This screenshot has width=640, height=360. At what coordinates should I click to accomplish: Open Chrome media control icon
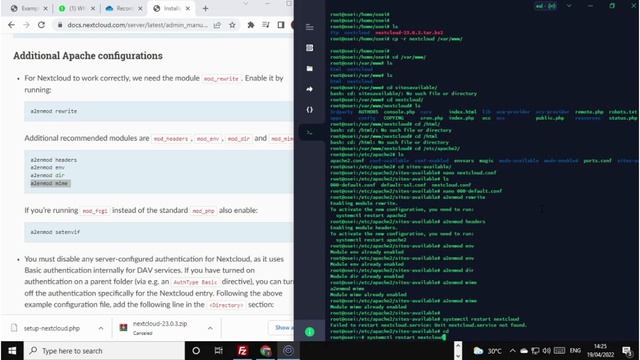pyautogui.click(x=266, y=25)
